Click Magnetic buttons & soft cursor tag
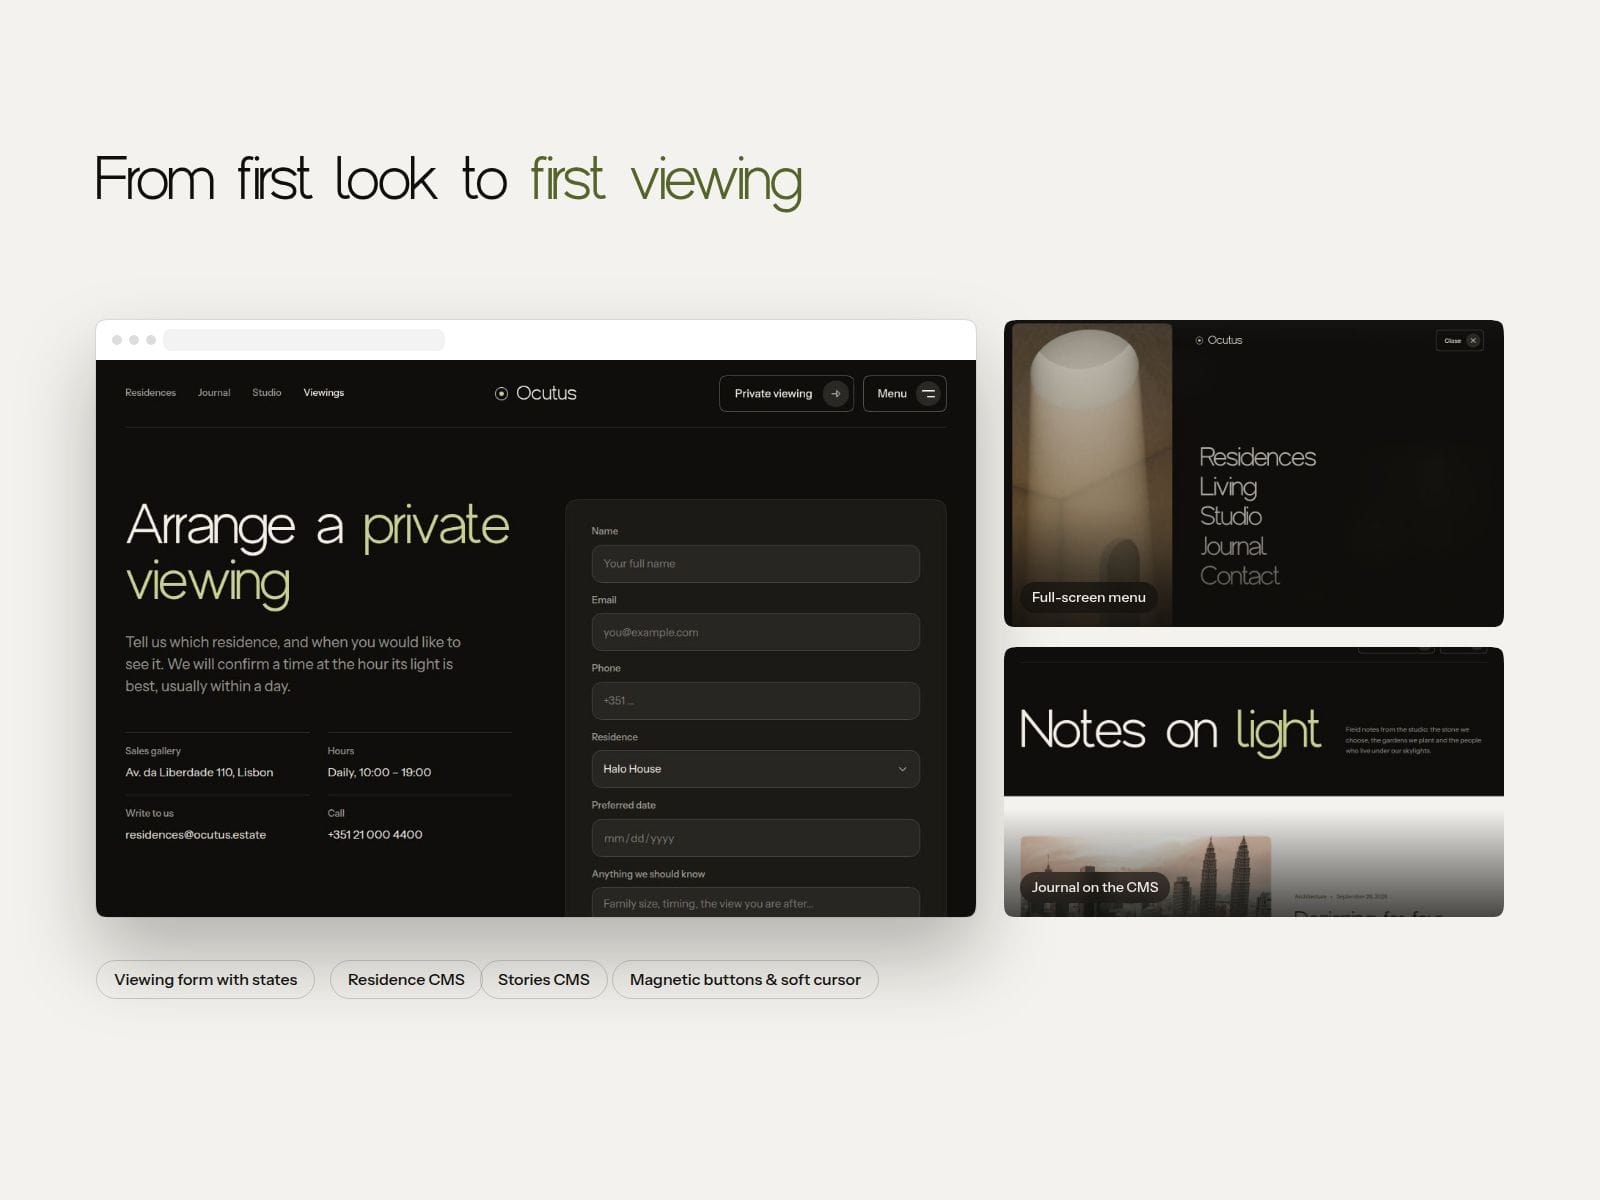The height and width of the screenshot is (1200, 1600). click(745, 980)
